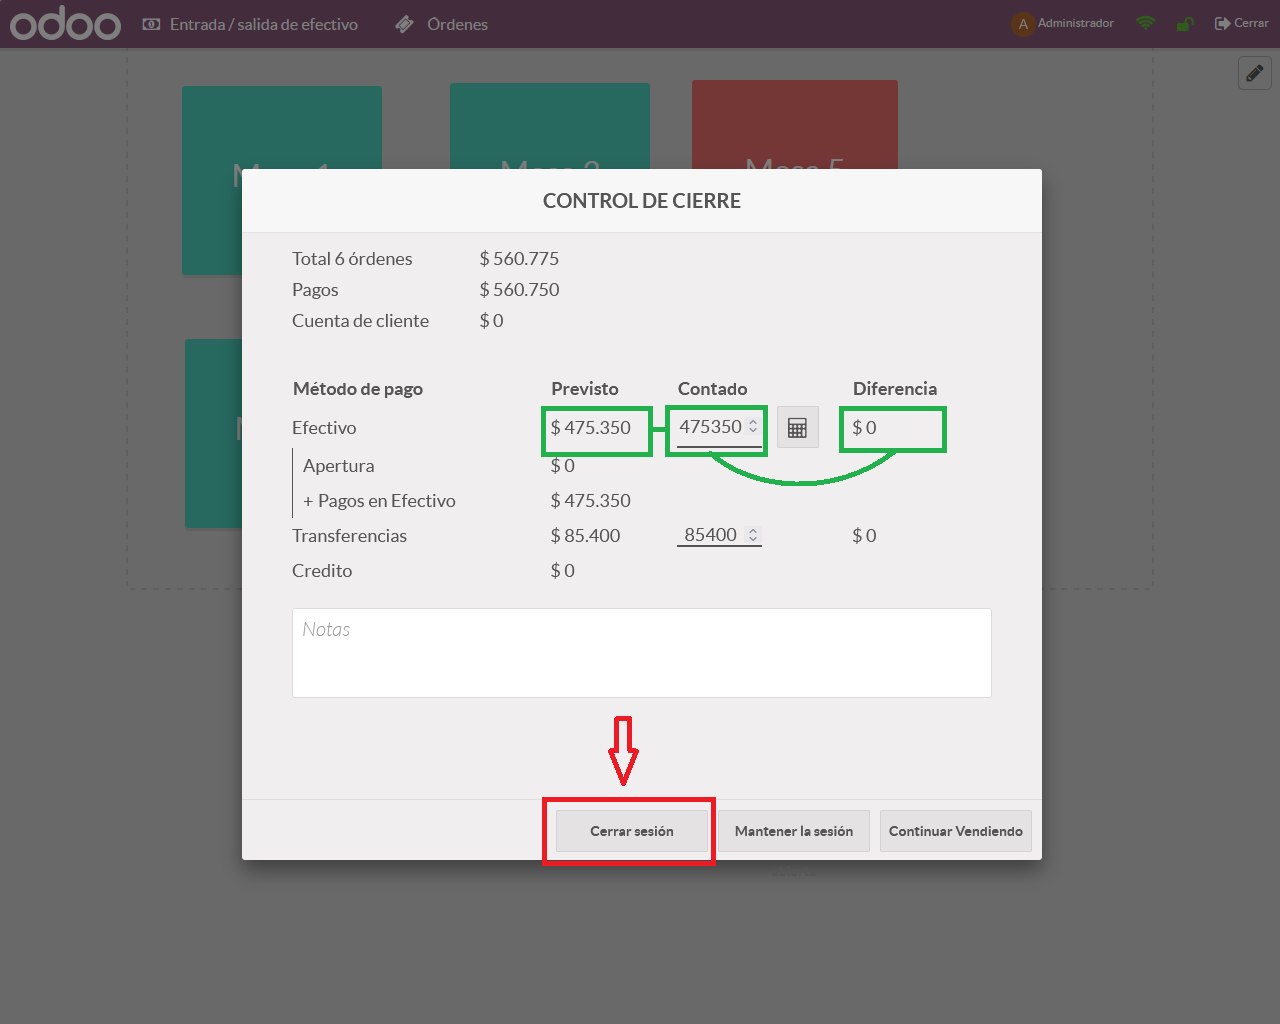Select Continuar Vendiendo
1280x1024 pixels.
[955, 831]
